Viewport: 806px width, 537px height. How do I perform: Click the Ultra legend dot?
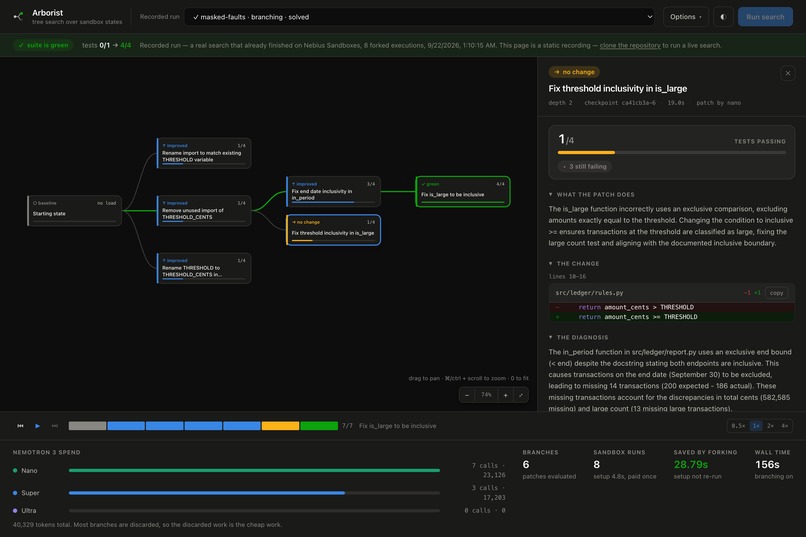(15, 510)
